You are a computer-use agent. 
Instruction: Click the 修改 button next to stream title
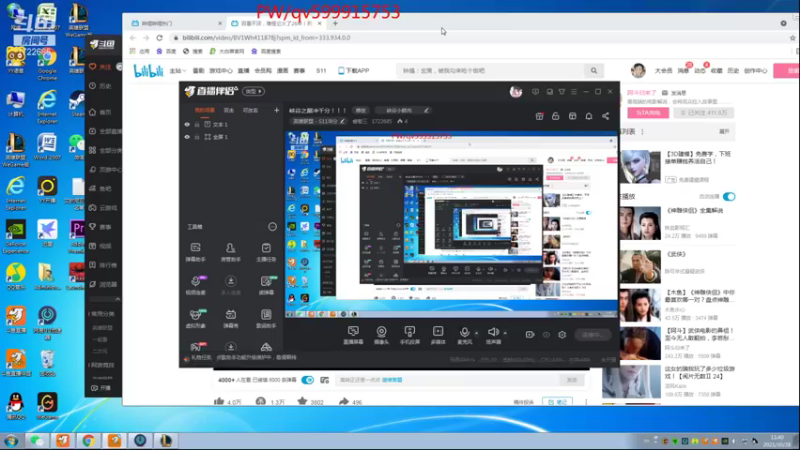coord(361,110)
